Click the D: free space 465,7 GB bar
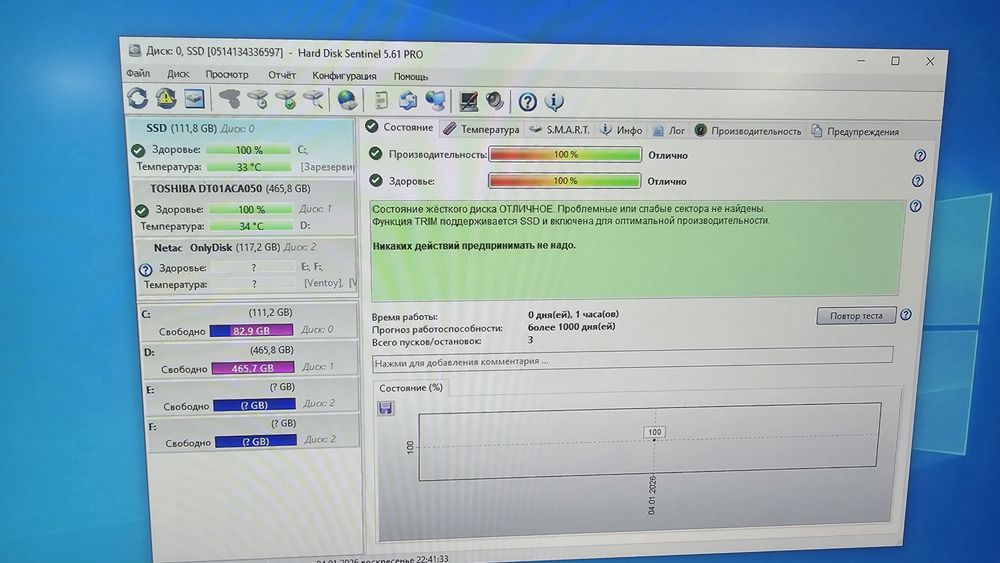1000x563 pixels. [253, 368]
